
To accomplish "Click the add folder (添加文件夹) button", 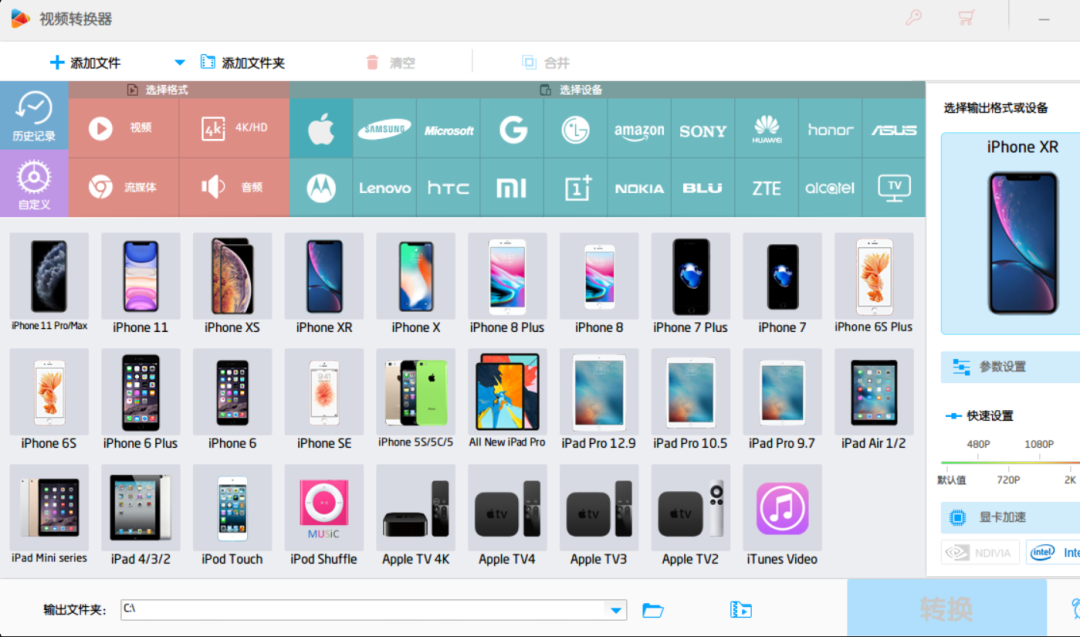I will point(242,63).
